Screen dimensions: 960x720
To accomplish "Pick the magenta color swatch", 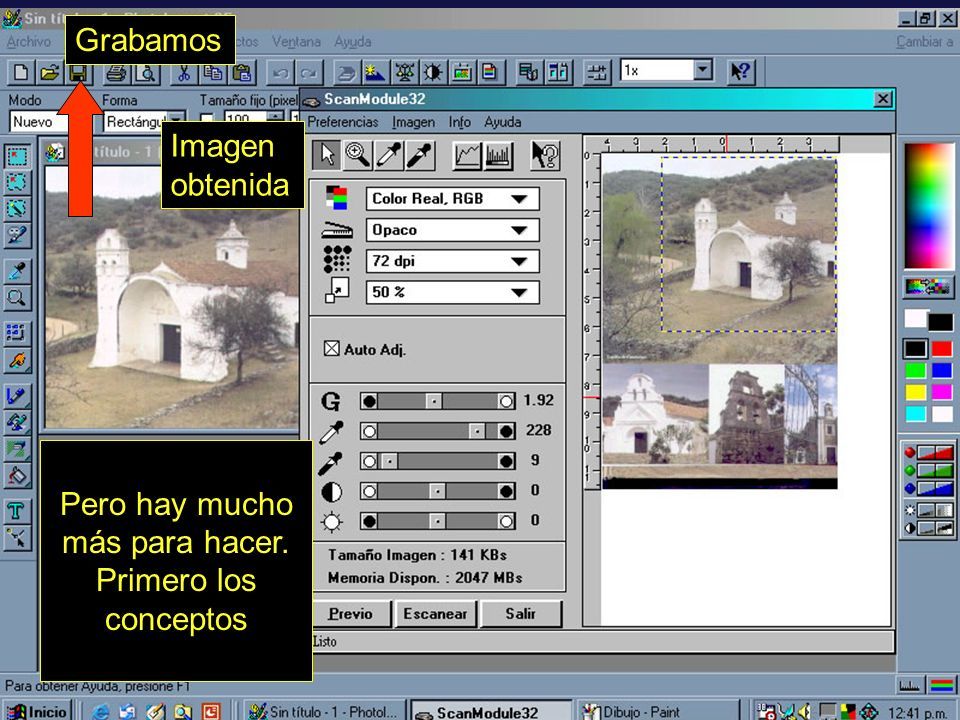I will click(942, 392).
